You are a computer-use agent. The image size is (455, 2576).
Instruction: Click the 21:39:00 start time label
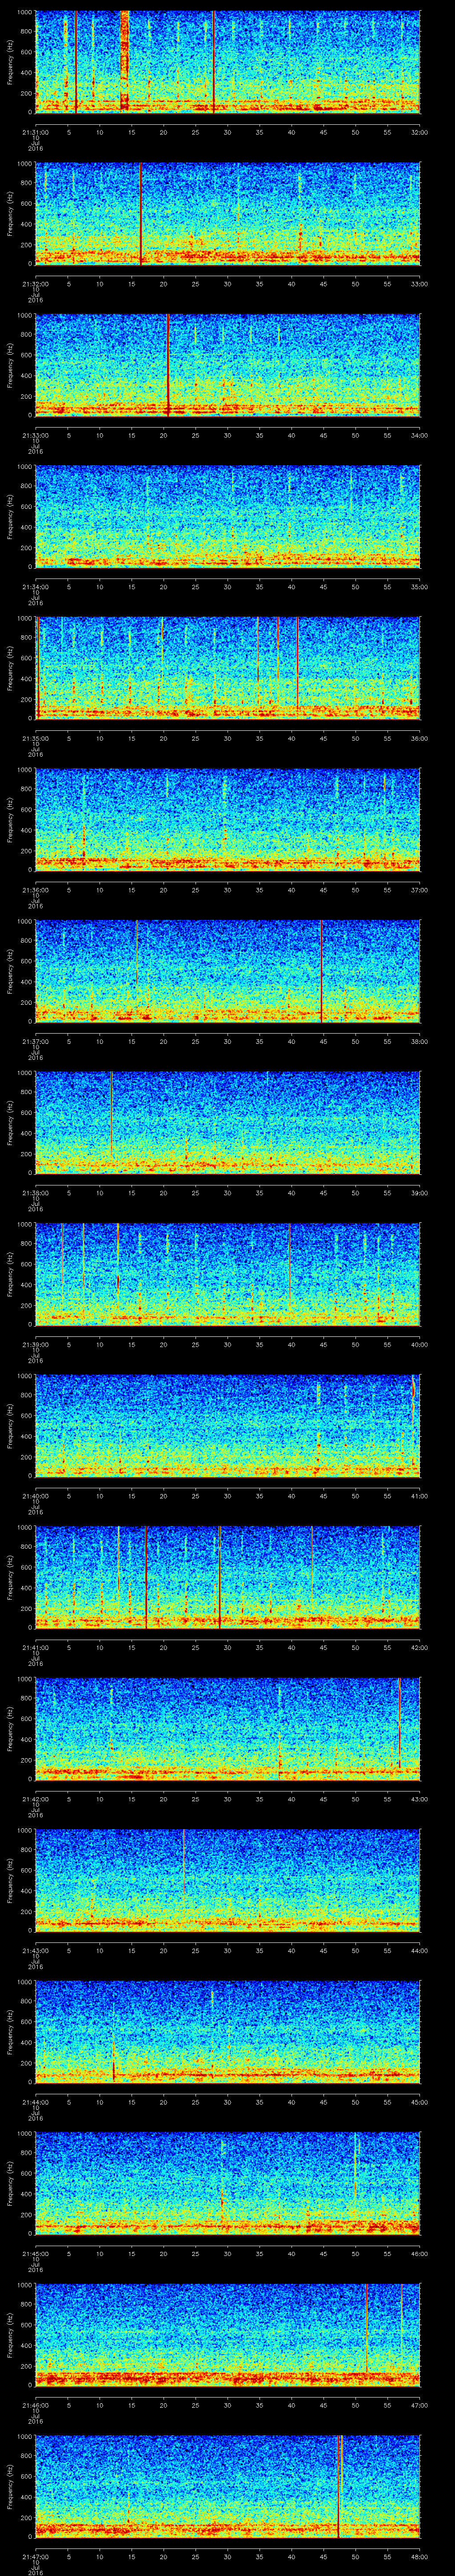pyautogui.click(x=35, y=1344)
